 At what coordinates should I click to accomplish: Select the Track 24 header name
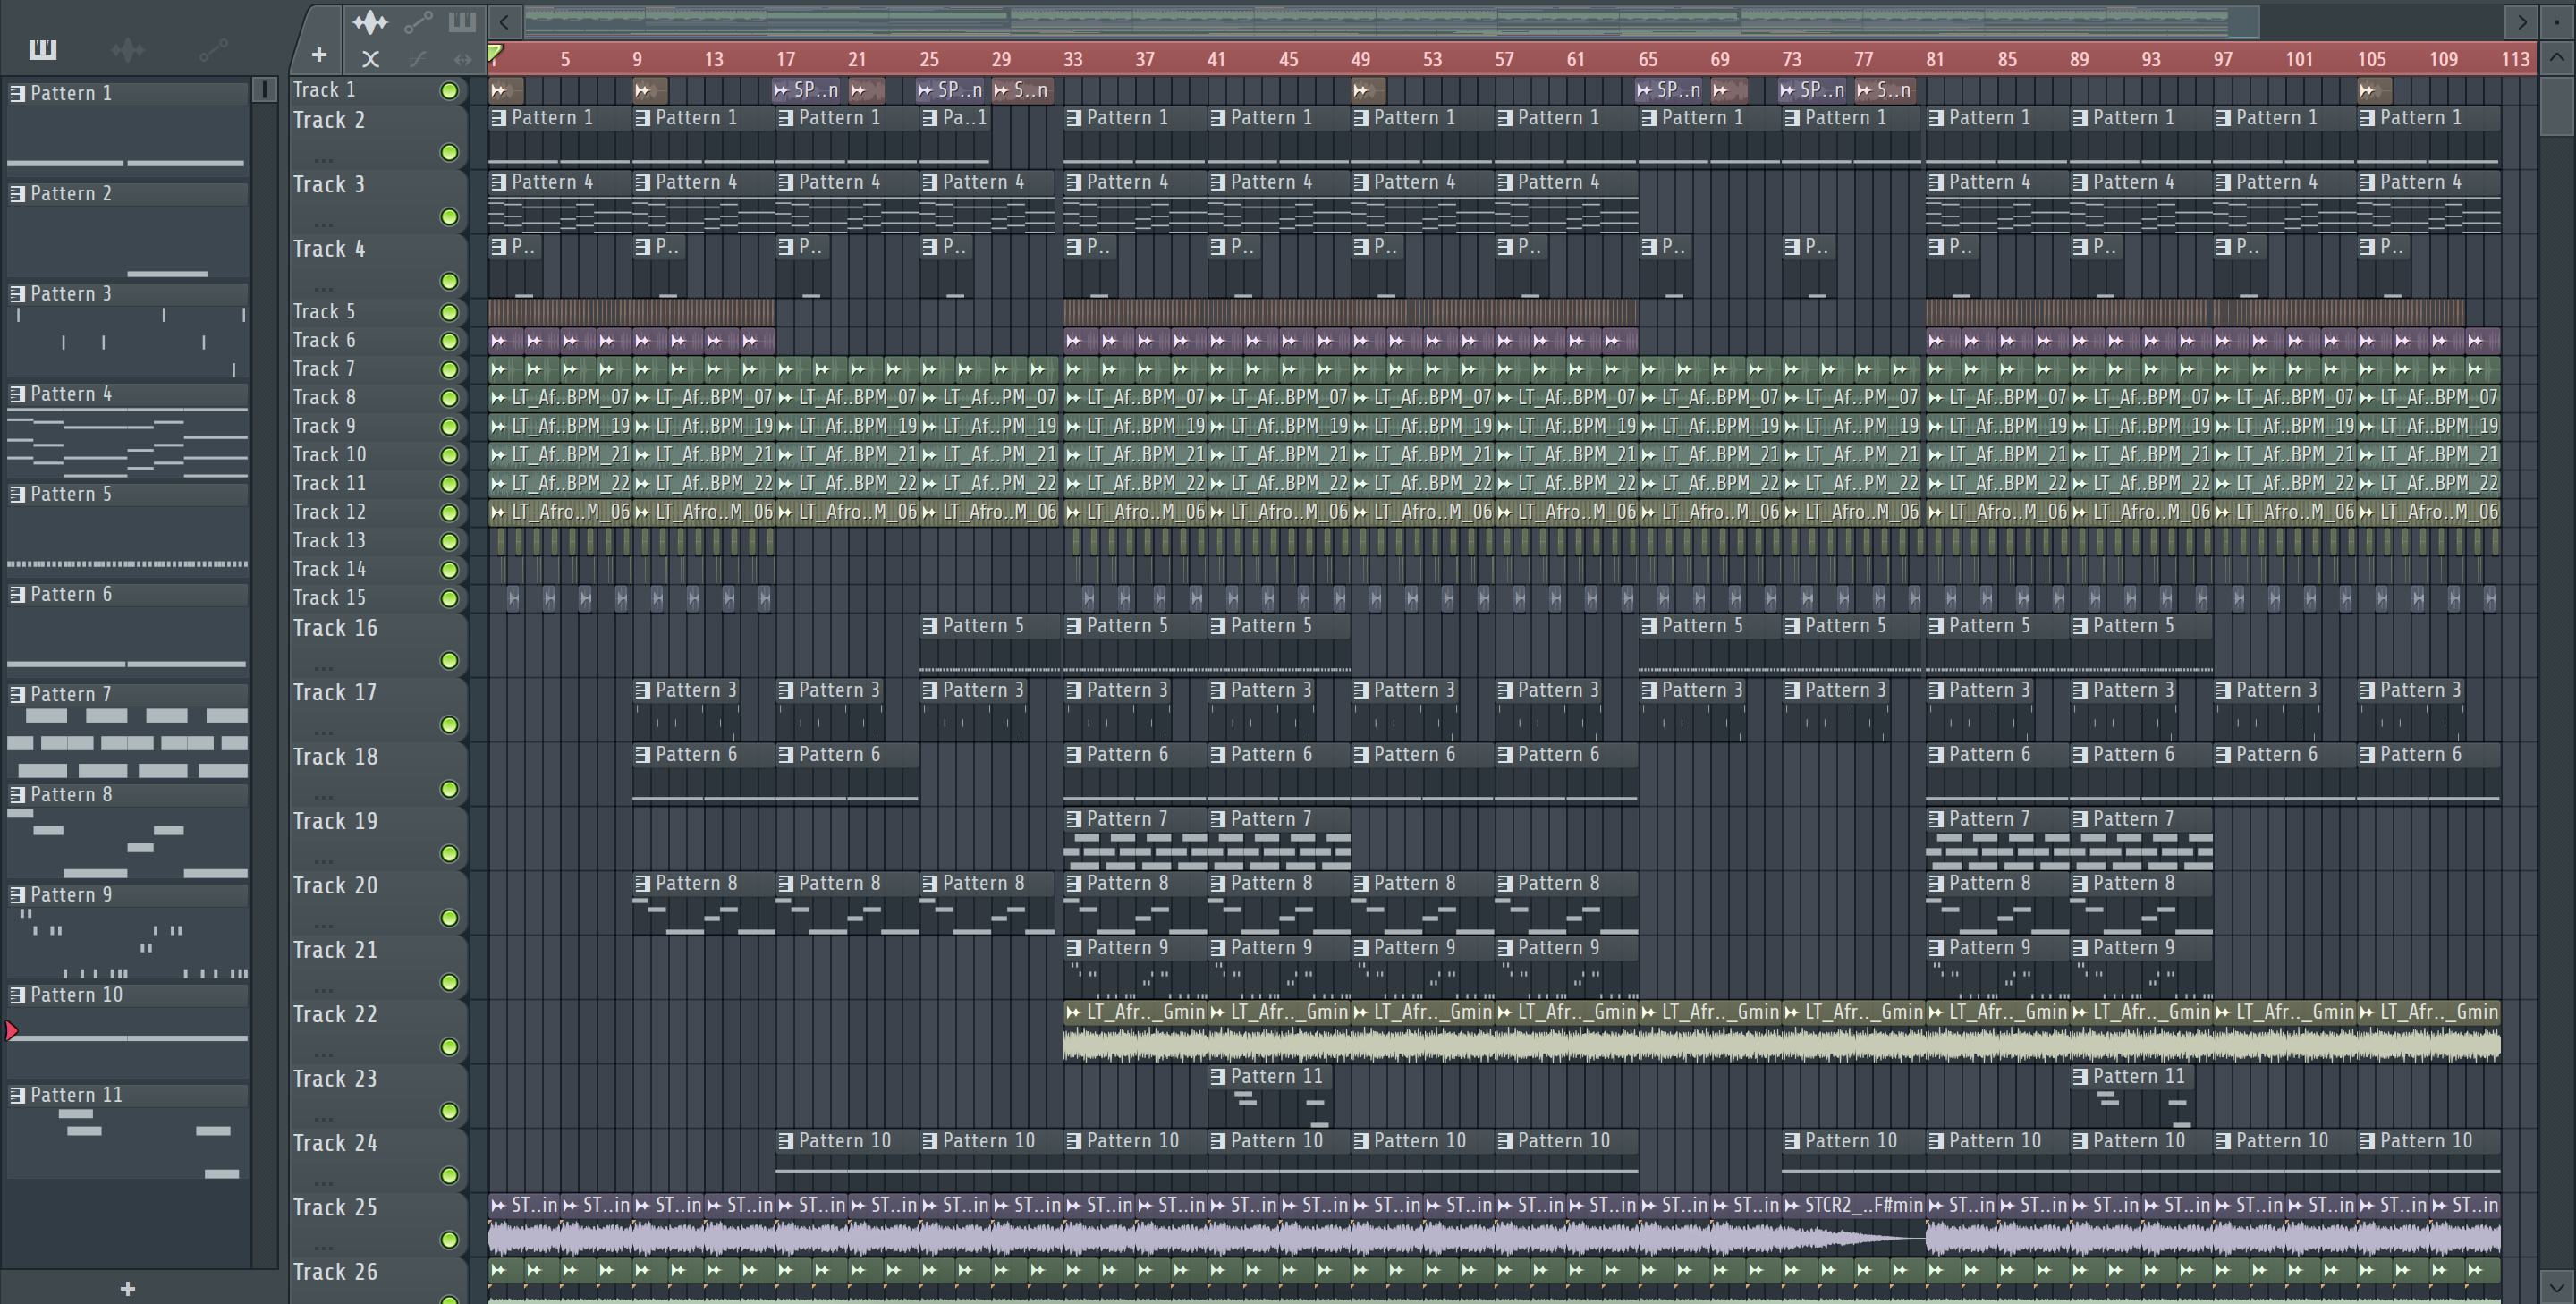(335, 1143)
